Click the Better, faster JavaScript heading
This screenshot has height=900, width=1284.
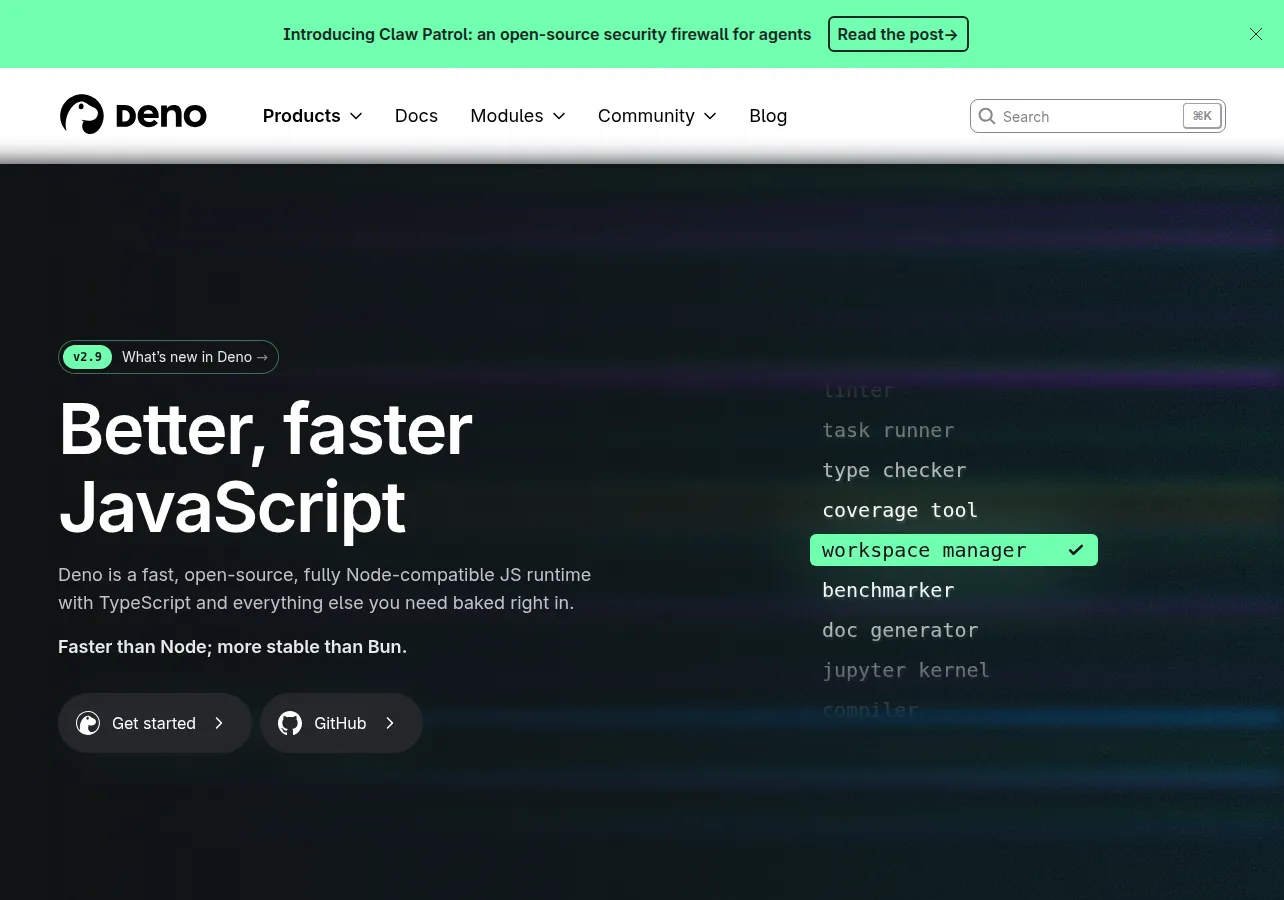click(266, 468)
